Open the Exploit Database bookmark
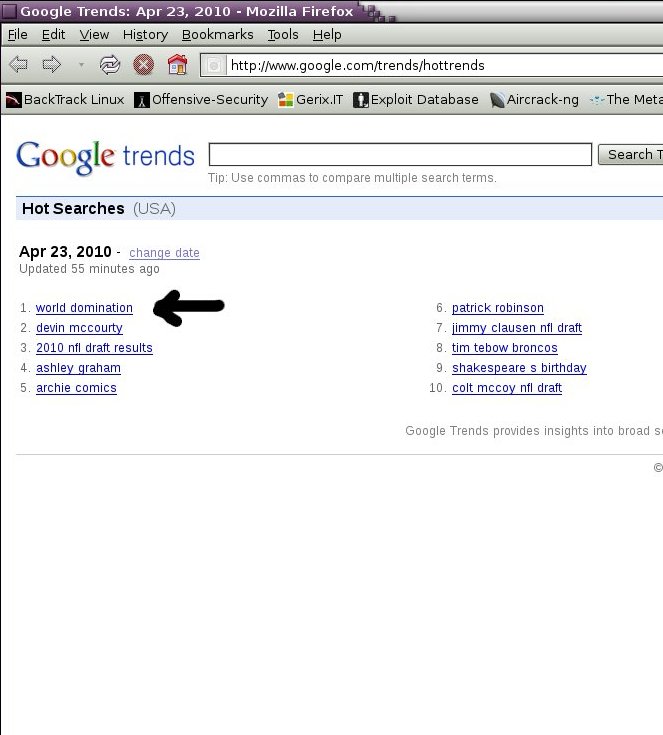 pos(415,99)
